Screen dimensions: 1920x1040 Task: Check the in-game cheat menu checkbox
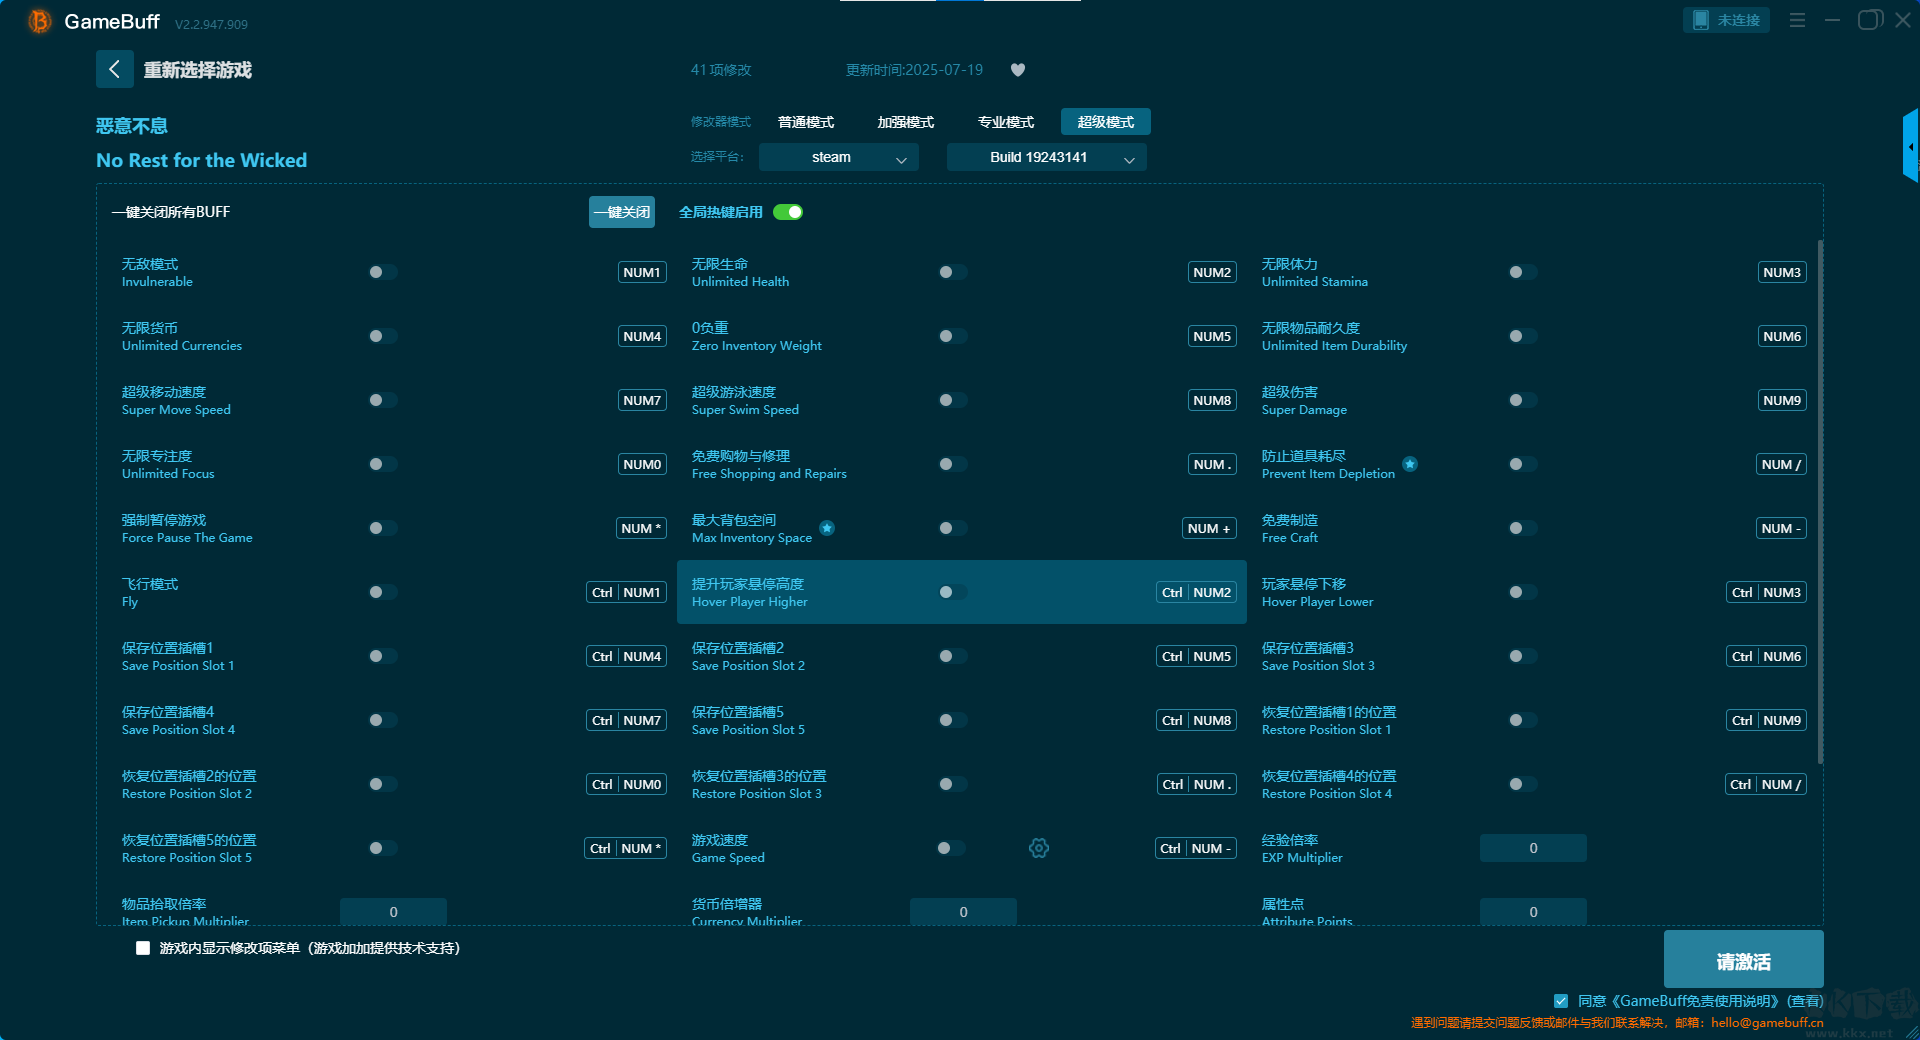(143, 948)
